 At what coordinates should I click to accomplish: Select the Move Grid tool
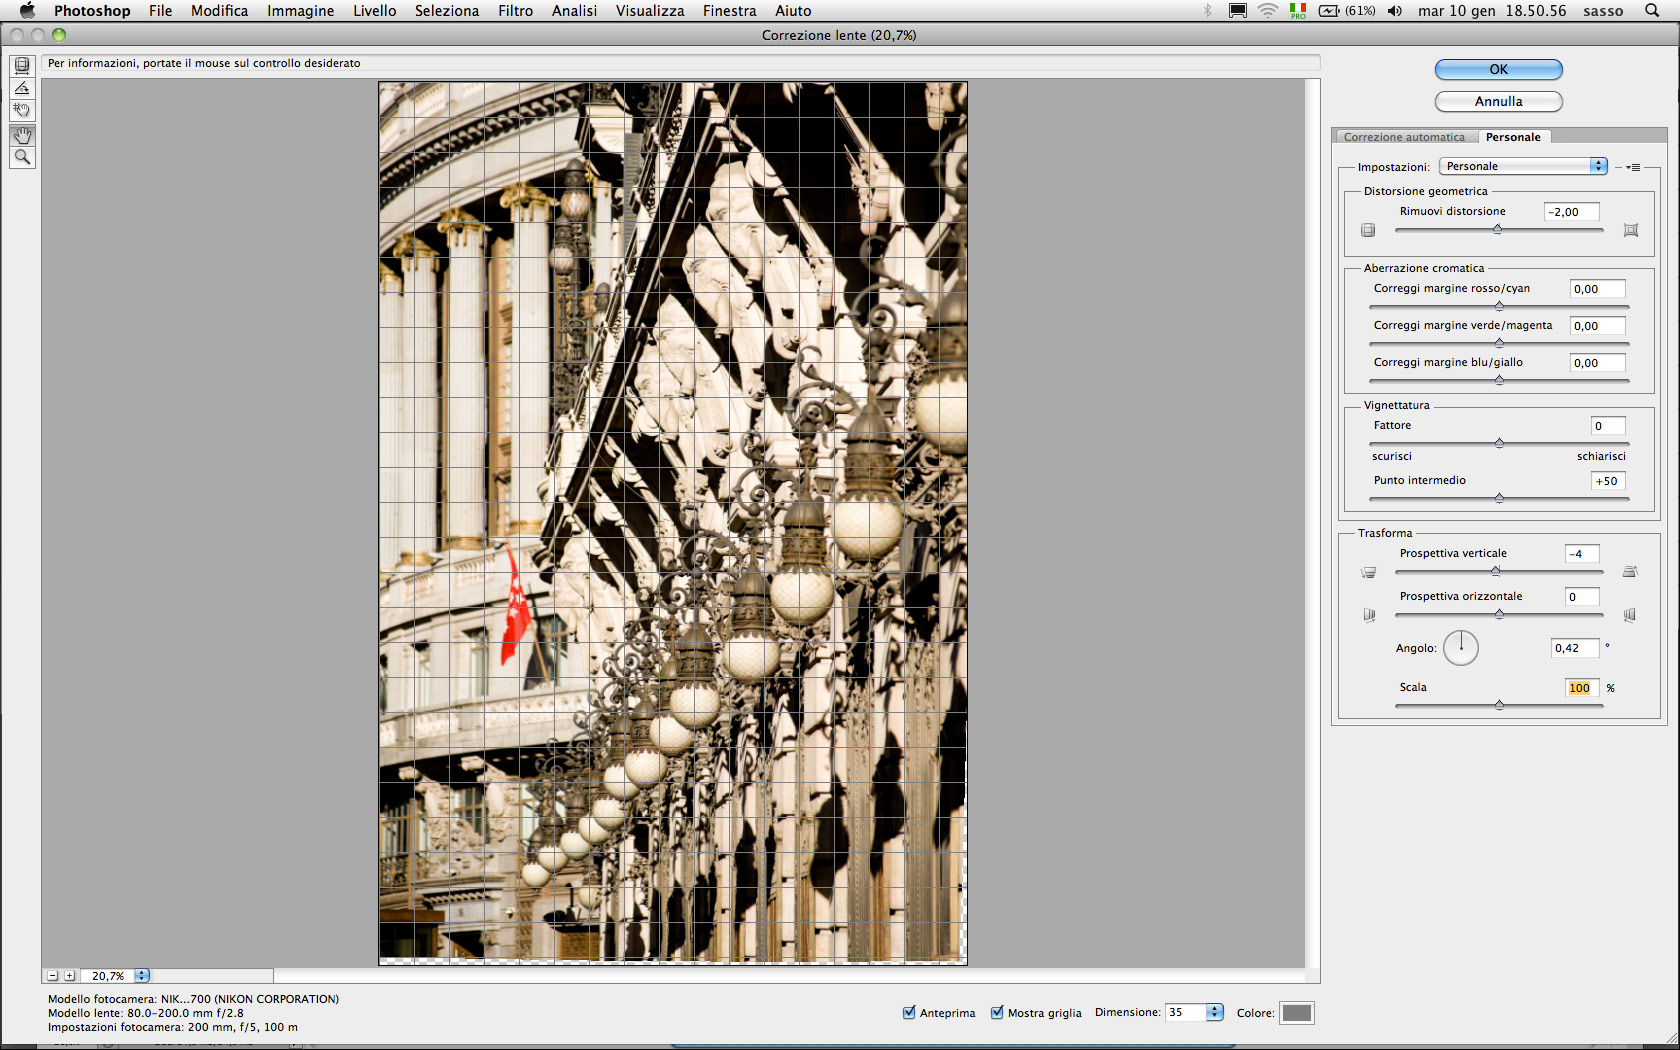click(22, 110)
